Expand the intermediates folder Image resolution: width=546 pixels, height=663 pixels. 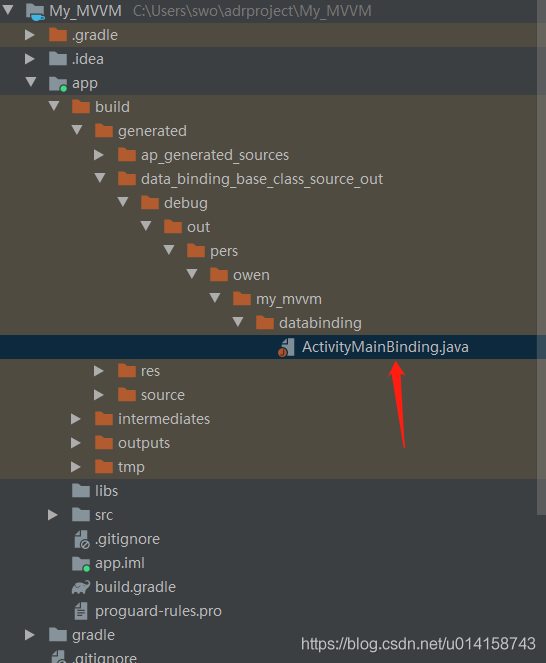(76, 419)
